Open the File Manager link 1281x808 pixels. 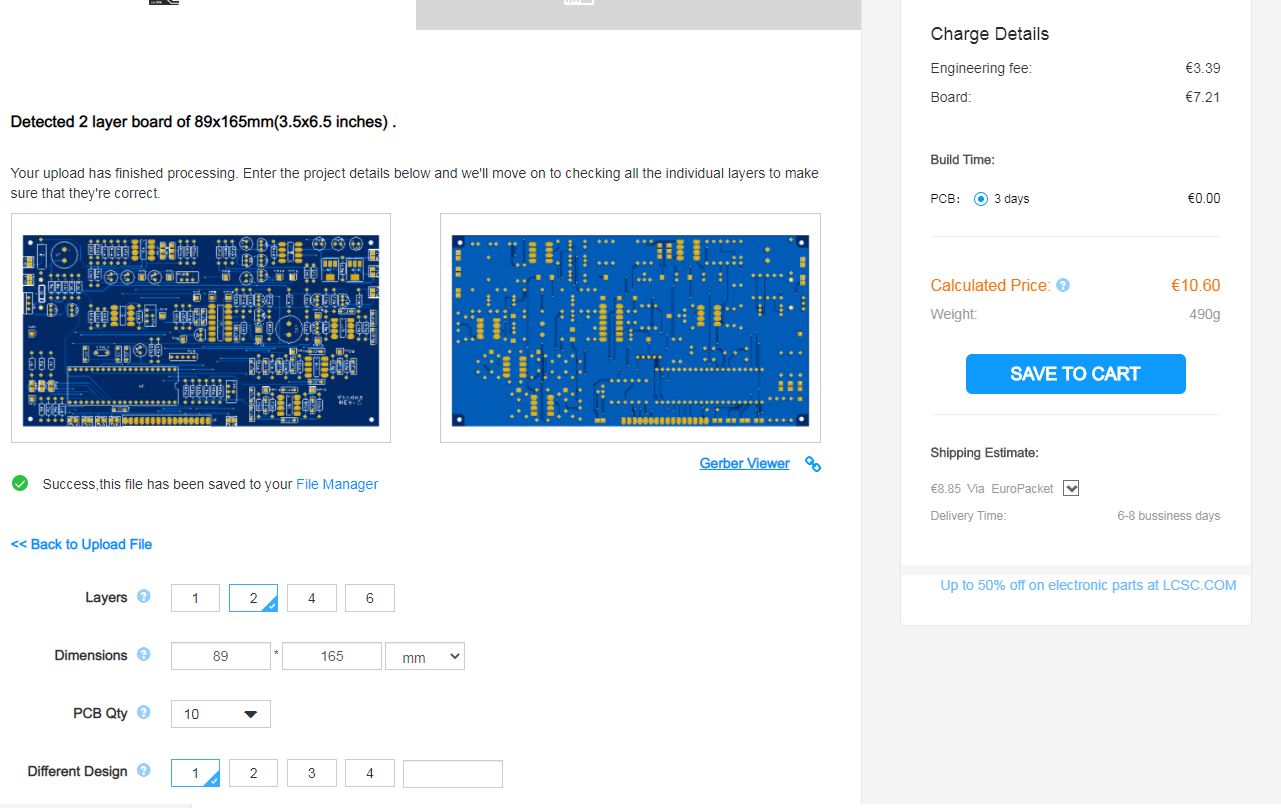pyautogui.click(x=337, y=484)
